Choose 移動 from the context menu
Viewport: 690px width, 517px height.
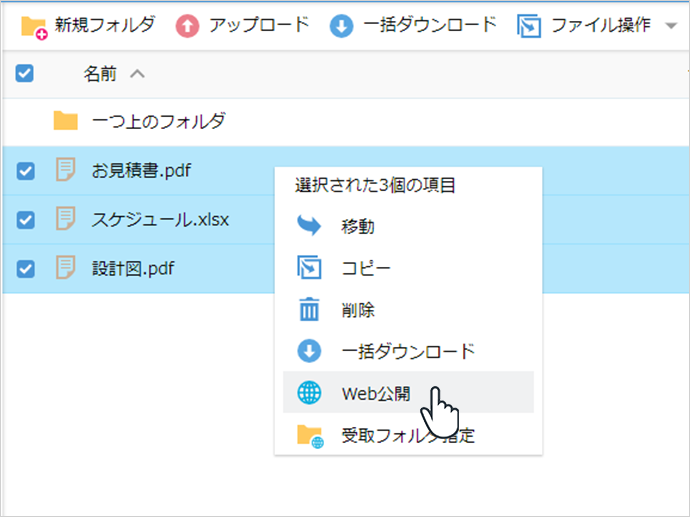(408, 226)
